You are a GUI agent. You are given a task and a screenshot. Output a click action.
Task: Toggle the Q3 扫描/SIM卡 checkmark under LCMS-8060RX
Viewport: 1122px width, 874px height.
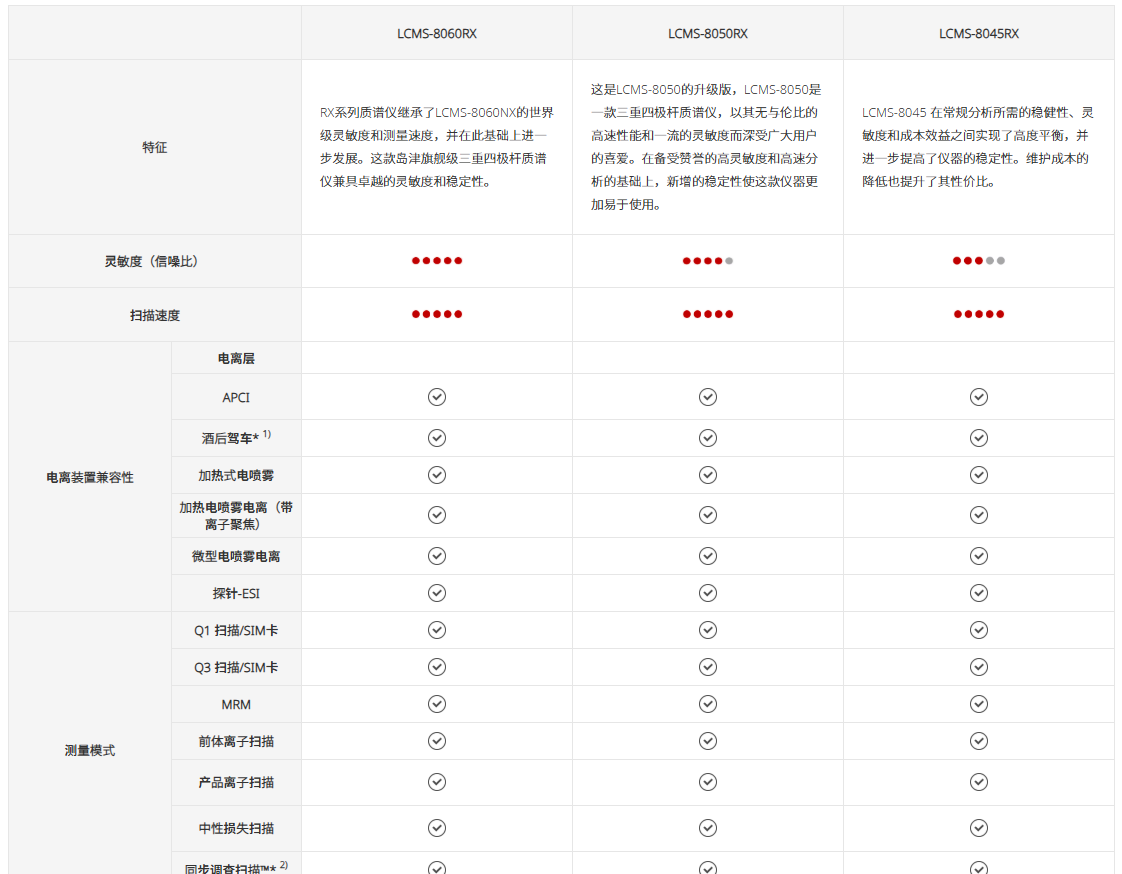(x=436, y=666)
